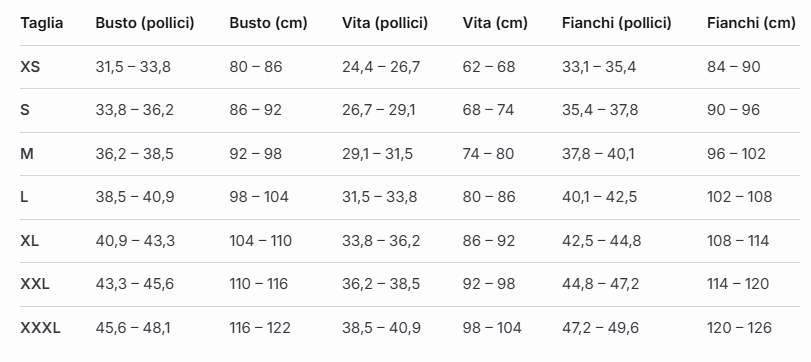This screenshot has height=362, width=811.
Task: Click the XXL size row label
Action: 35,284
